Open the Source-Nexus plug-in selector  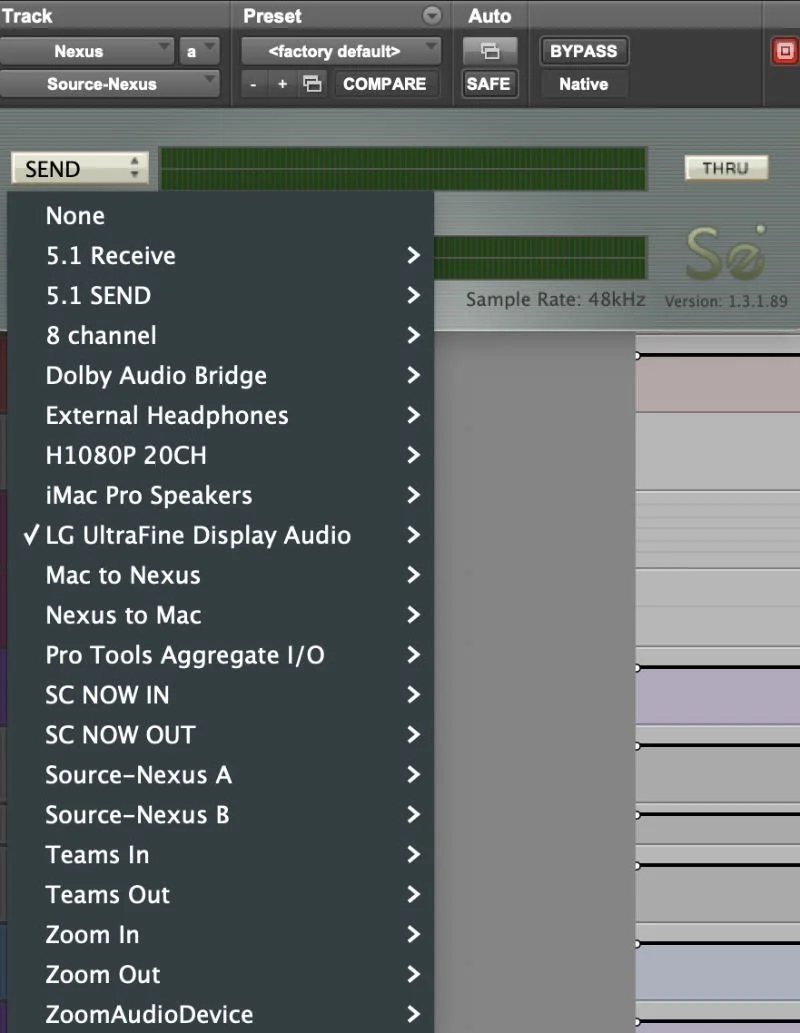109,84
